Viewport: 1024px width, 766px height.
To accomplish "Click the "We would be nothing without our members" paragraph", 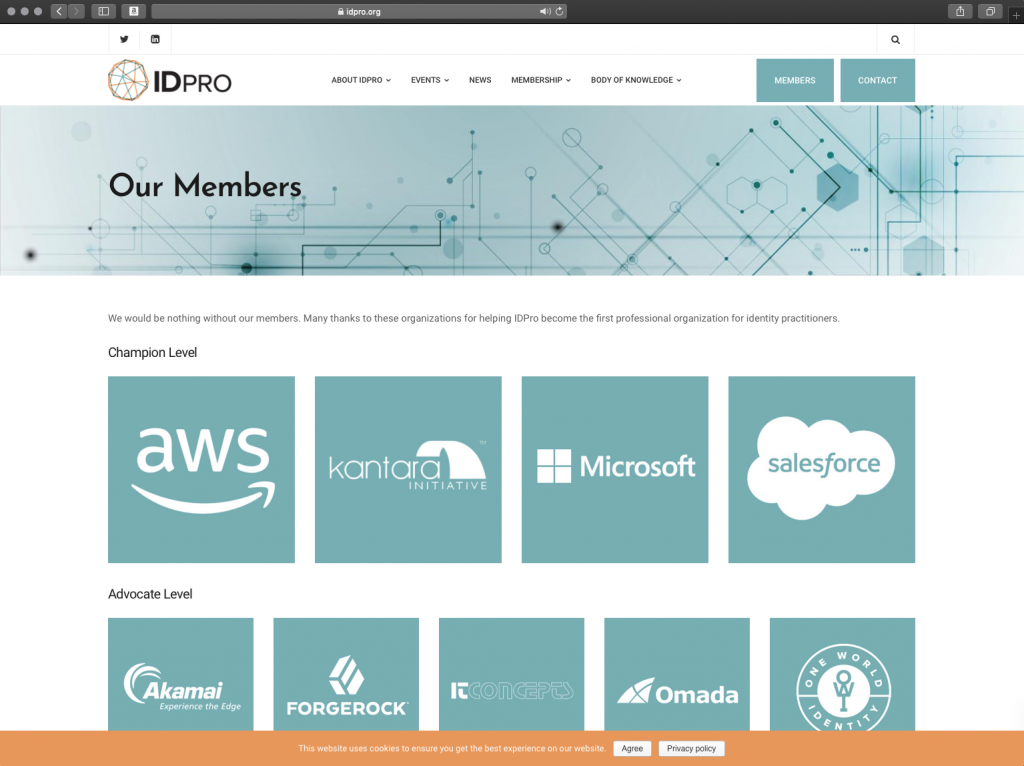I will (x=473, y=319).
